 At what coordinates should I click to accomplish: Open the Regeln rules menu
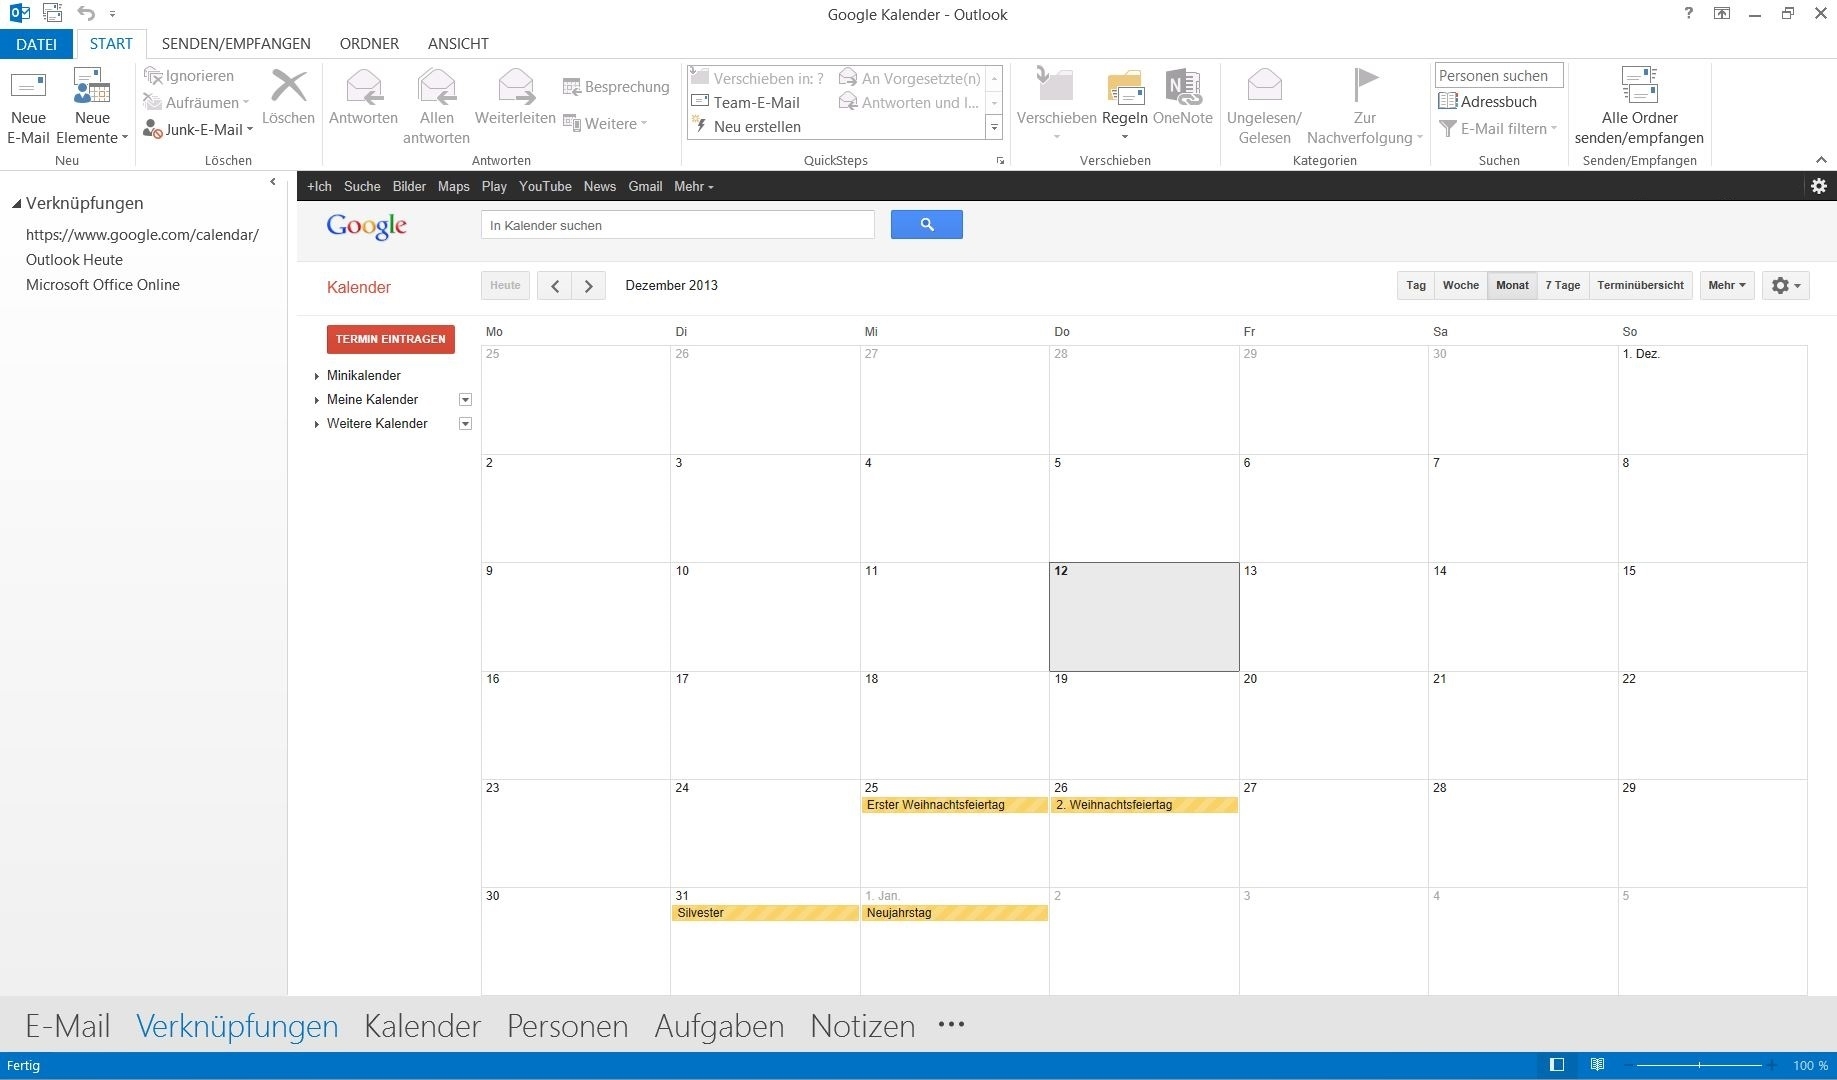pyautogui.click(x=1125, y=105)
